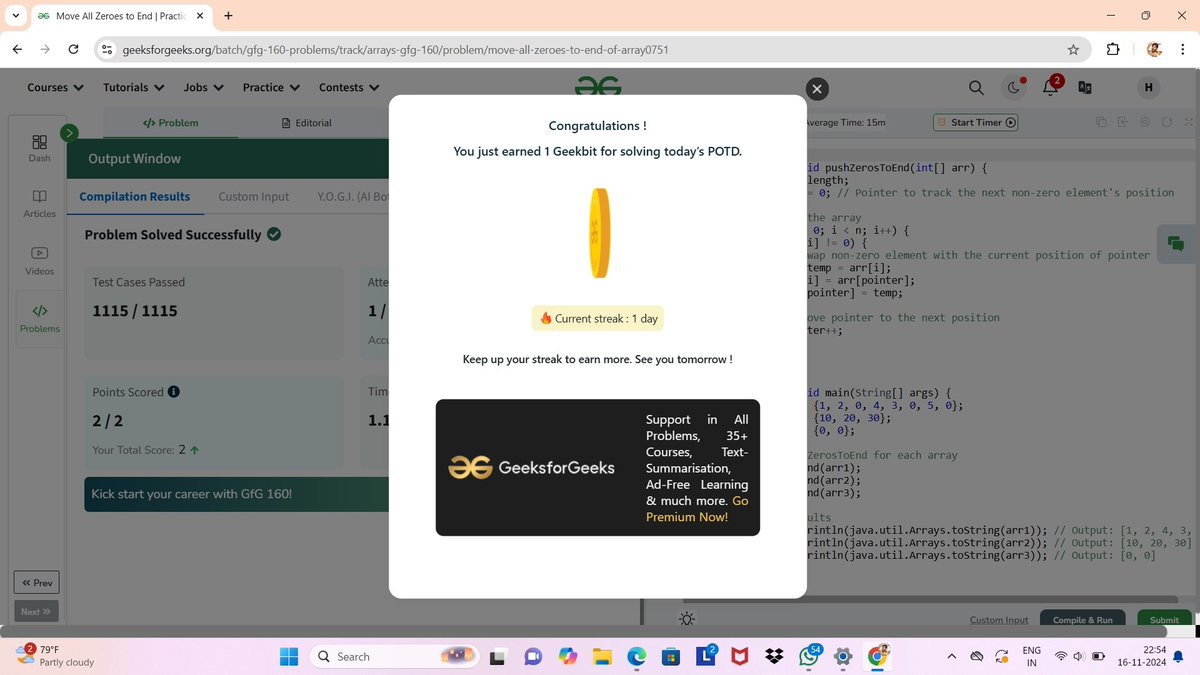Click the copy code icon in editor toolbar
This screenshot has height=675, width=1200.
1101,122
